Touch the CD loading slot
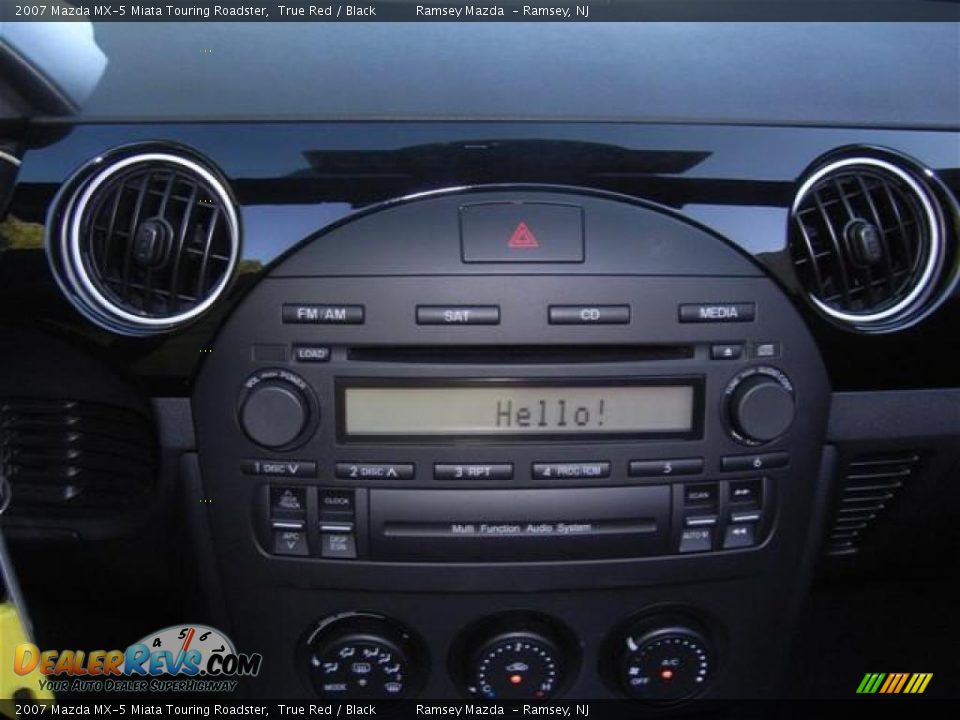Viewport: 960px width, 720px height. pos(520,353)
